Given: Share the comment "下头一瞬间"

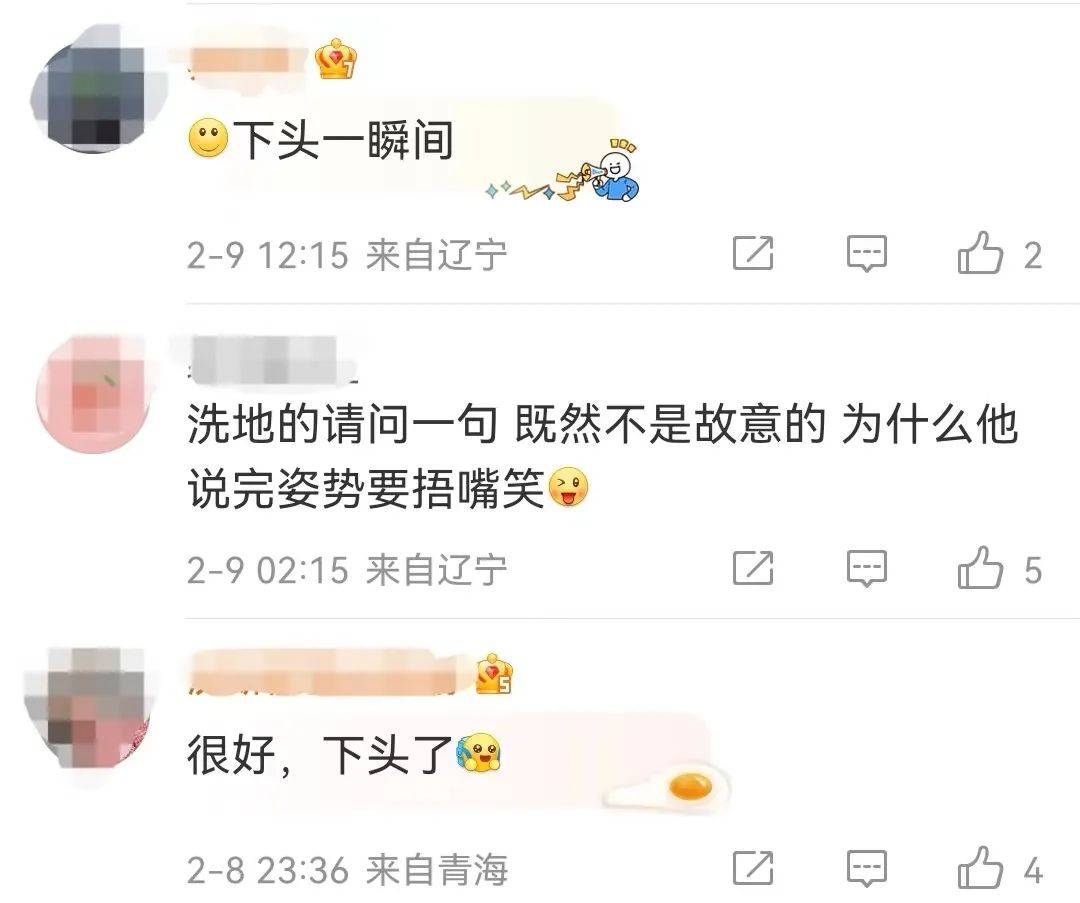Looking at the screenshot, I should [x=753, y=253].
